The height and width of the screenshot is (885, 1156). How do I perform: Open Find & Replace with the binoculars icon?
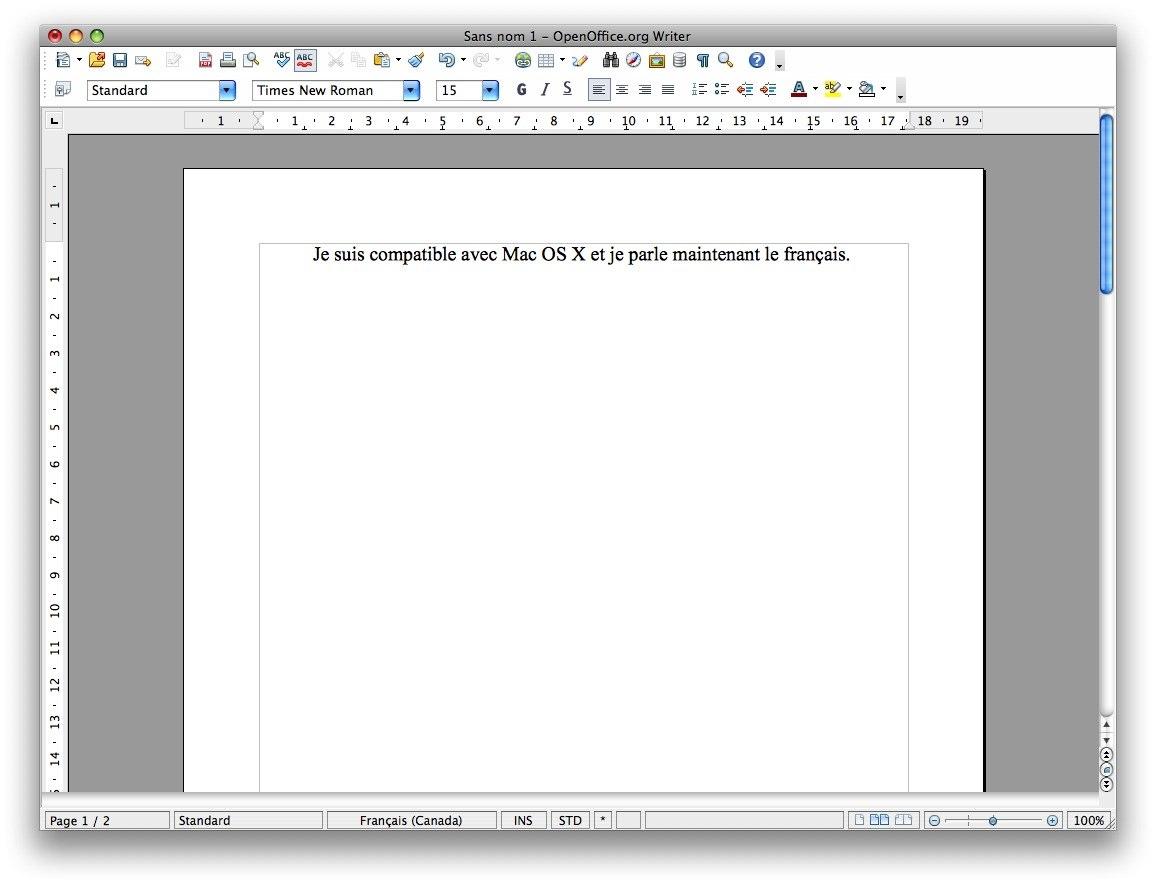tap(610, 60)
